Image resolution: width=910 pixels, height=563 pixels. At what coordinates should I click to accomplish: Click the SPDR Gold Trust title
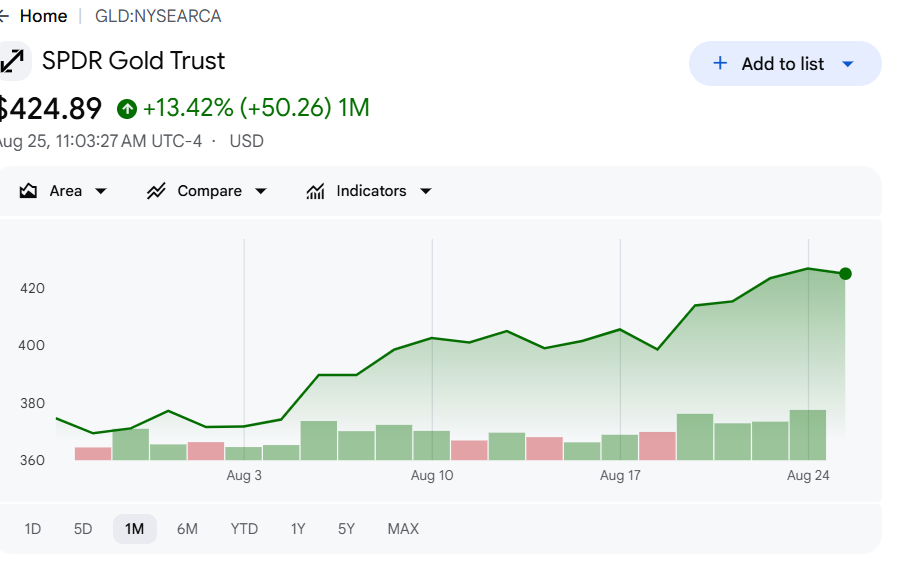[x=133, y=61]
